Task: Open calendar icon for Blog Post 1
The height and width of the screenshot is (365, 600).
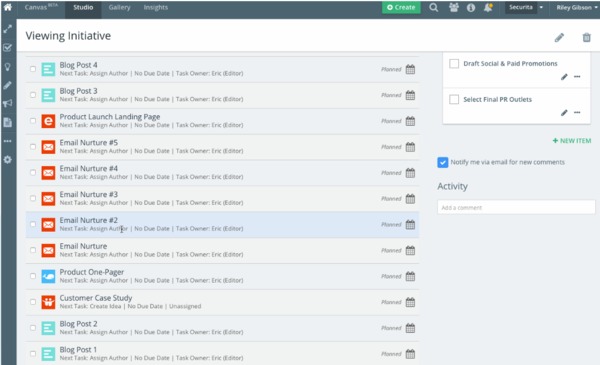Action: 410,354
